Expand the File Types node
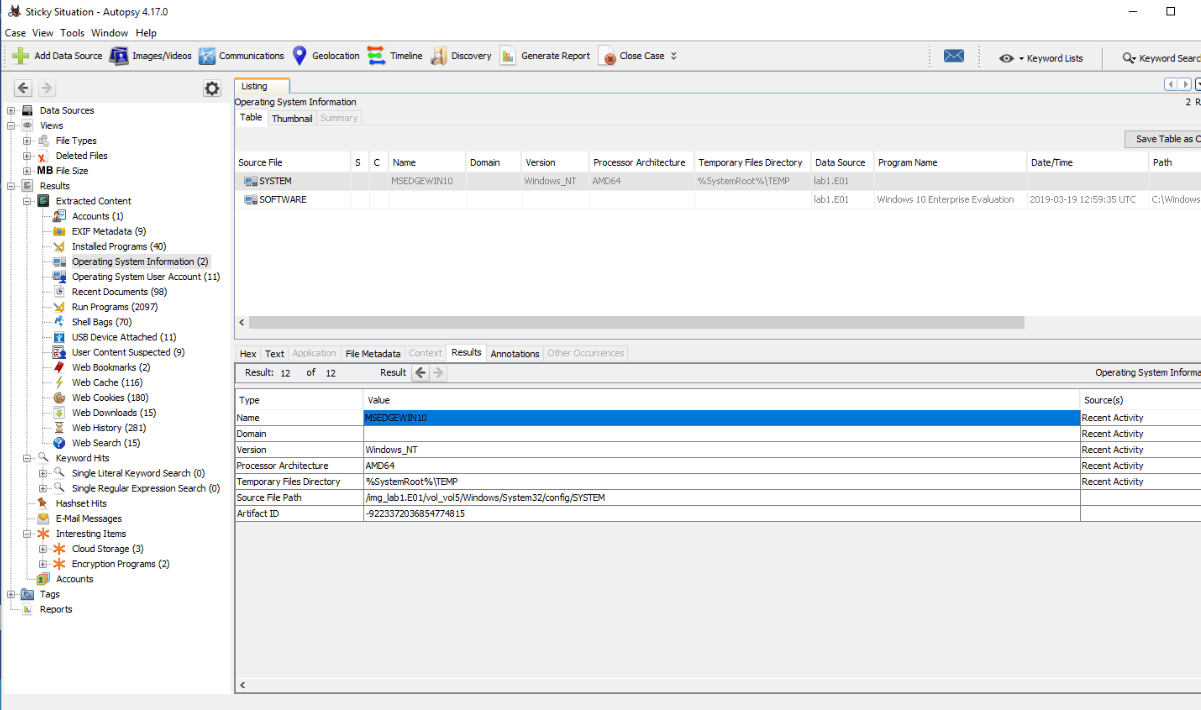This screenshot has height=710, width=1201. [27, 140]
